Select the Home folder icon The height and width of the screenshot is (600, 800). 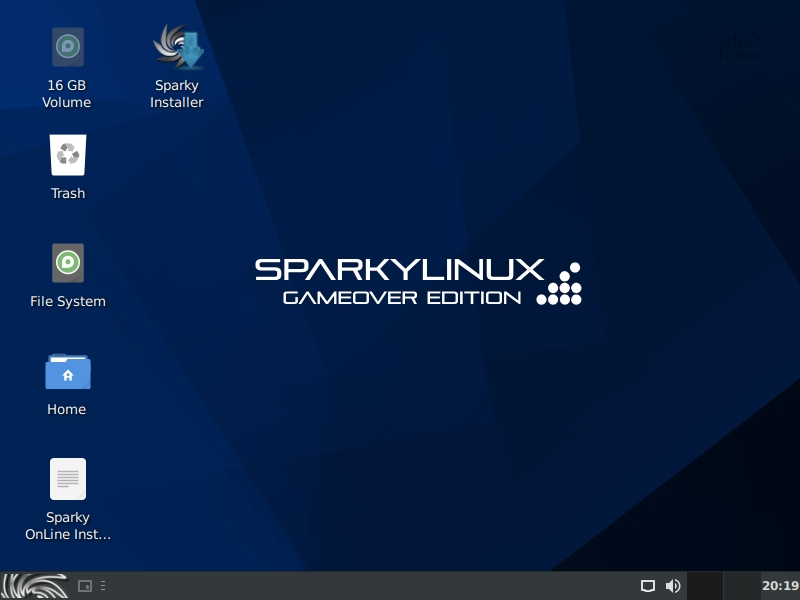(x=68, y=372)
